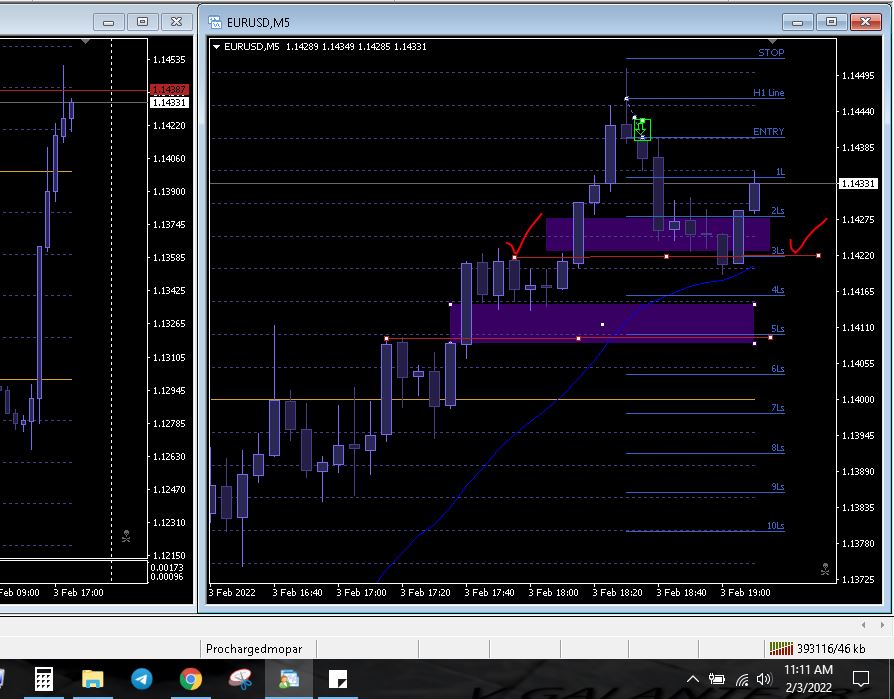Screen dimensions: 894x699
Task: Click the 1.14000 price scale label
Action: (x=858, y=399)
